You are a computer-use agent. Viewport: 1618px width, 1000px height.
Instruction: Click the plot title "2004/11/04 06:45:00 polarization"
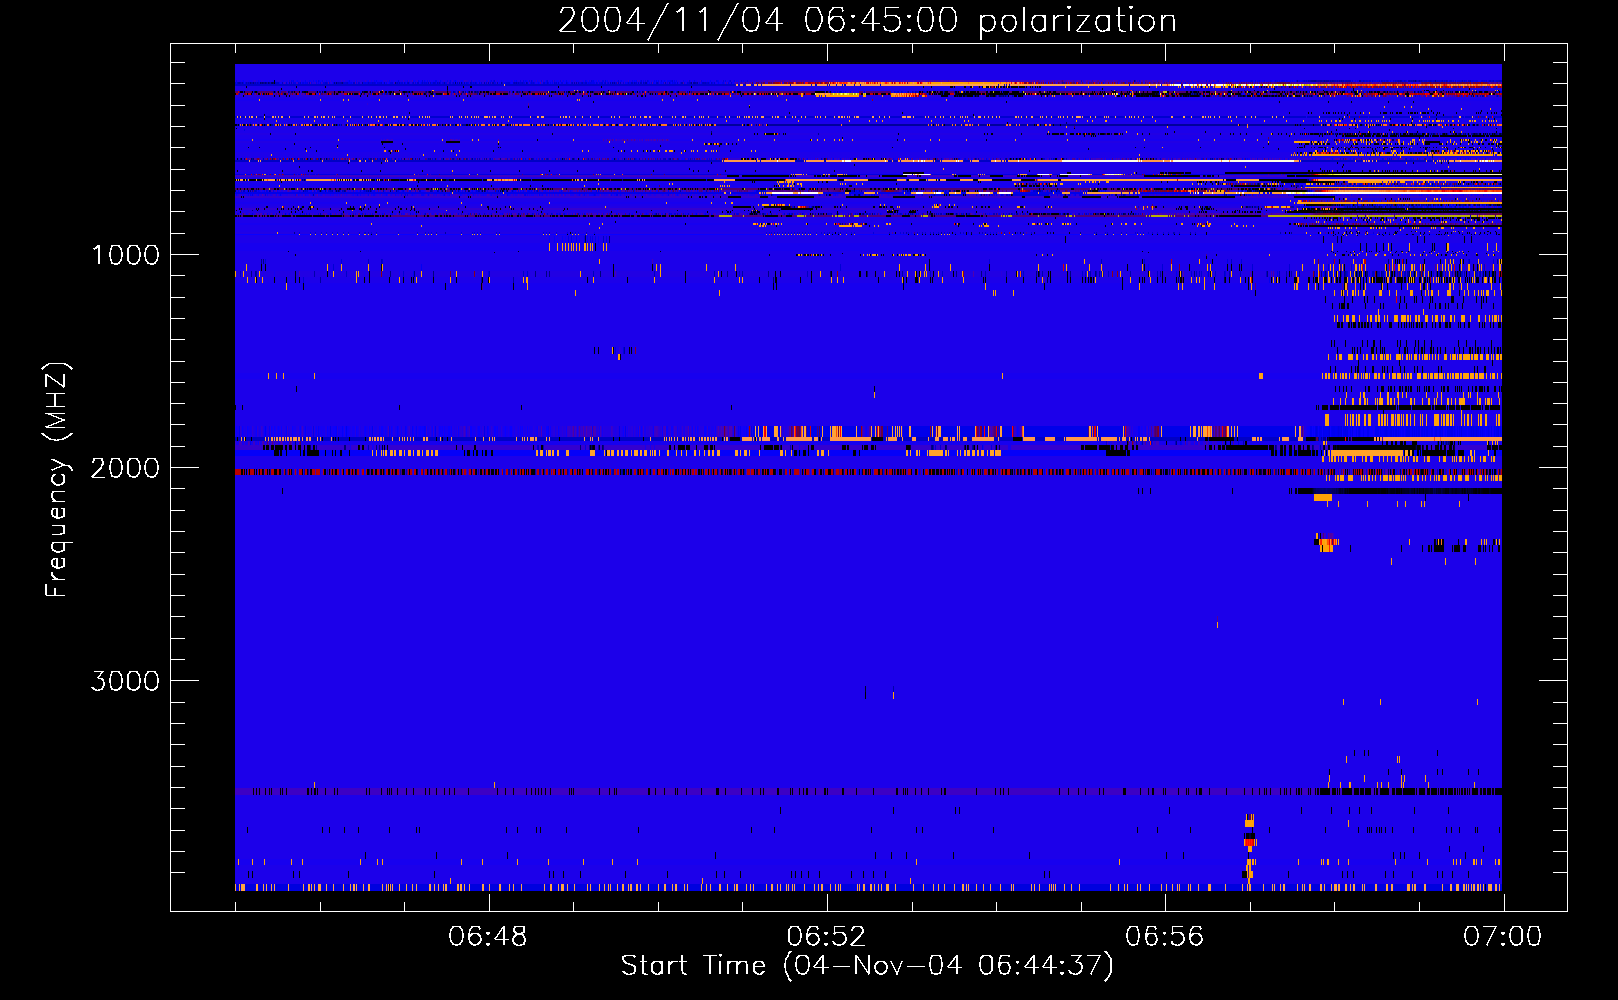(867, 20)
